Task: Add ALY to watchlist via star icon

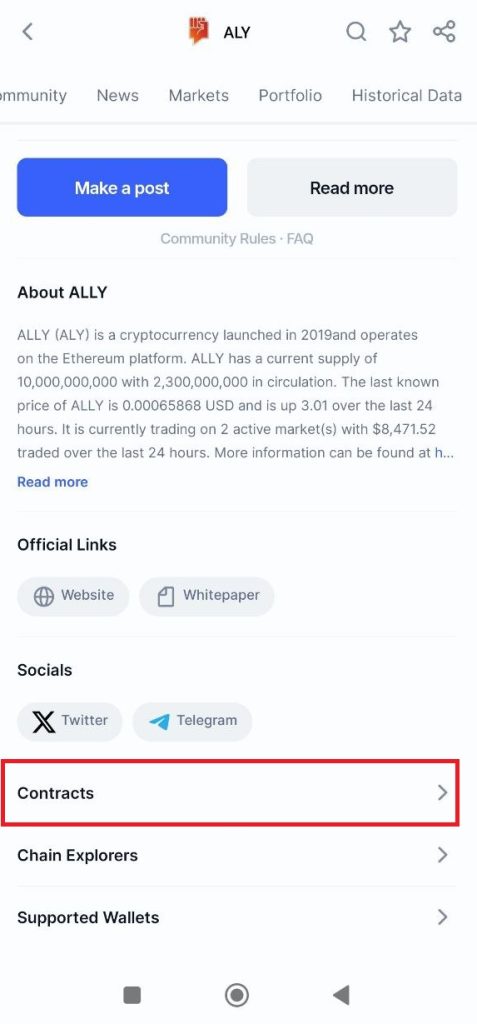Action: [400, 31]
